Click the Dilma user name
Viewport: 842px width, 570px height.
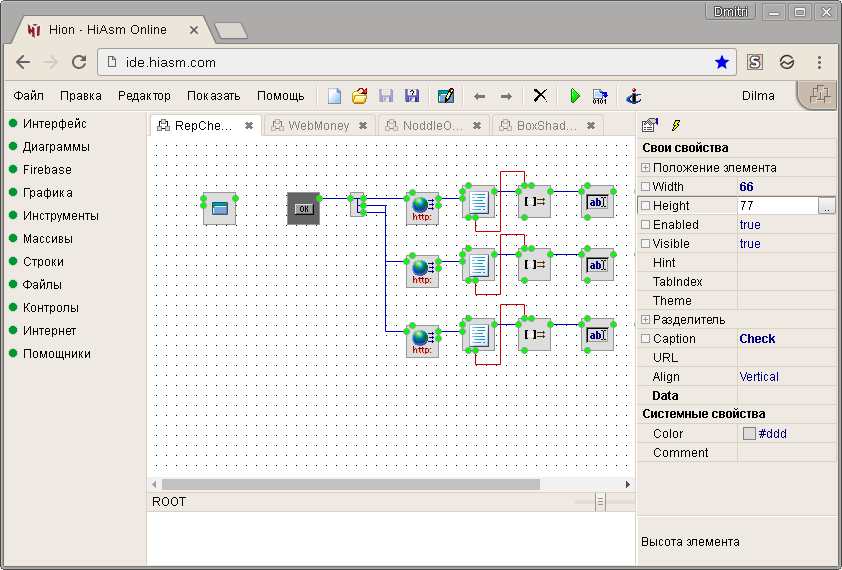(759, 96)
